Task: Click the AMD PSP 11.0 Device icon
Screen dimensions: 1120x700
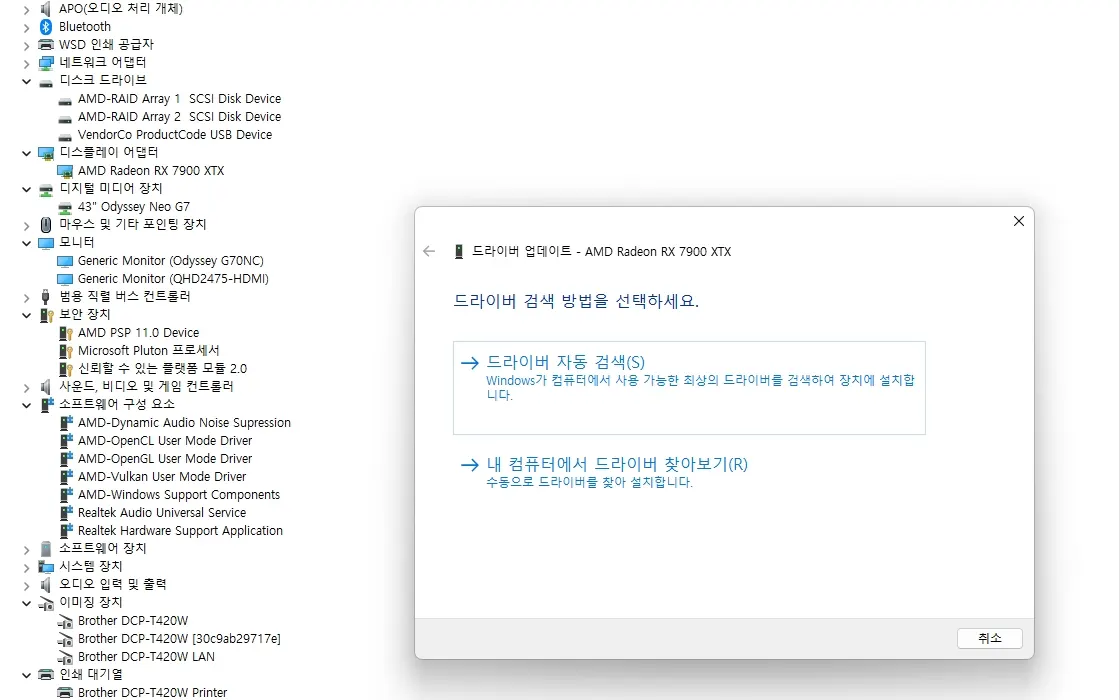Action: click(65, 333)
